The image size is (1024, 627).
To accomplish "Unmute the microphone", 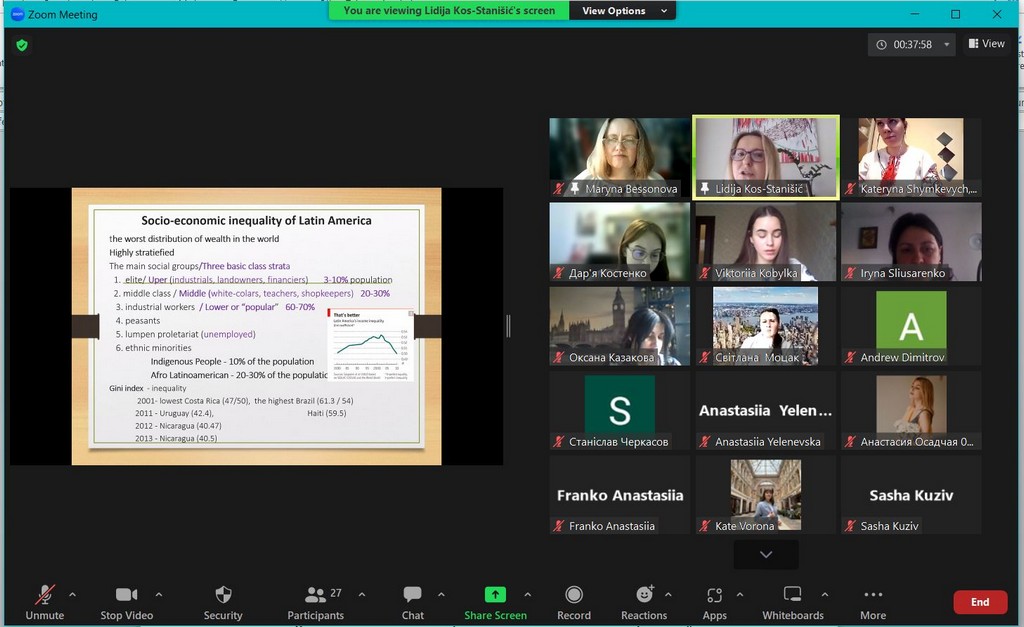I will [45, 596].
